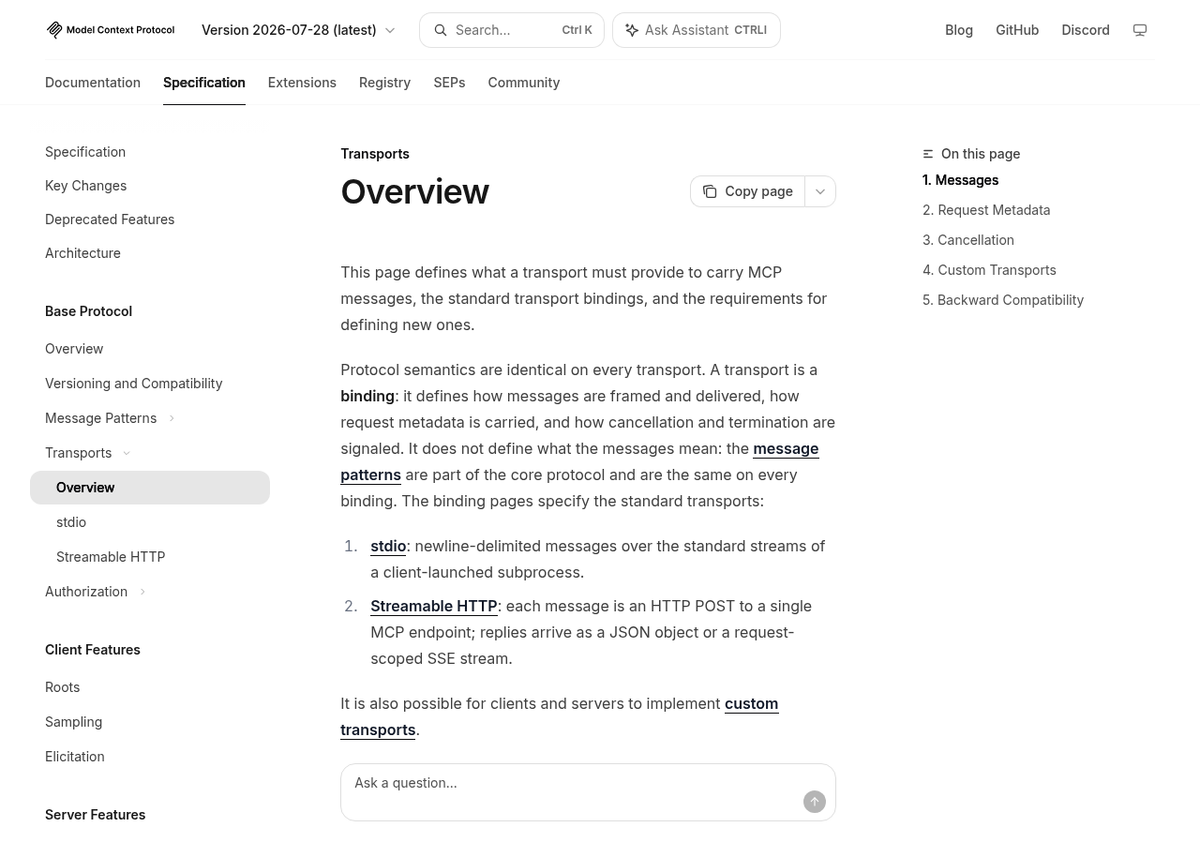
Task: Open Deprecated Features in the sidebar
Action: (x=110, y=220)
